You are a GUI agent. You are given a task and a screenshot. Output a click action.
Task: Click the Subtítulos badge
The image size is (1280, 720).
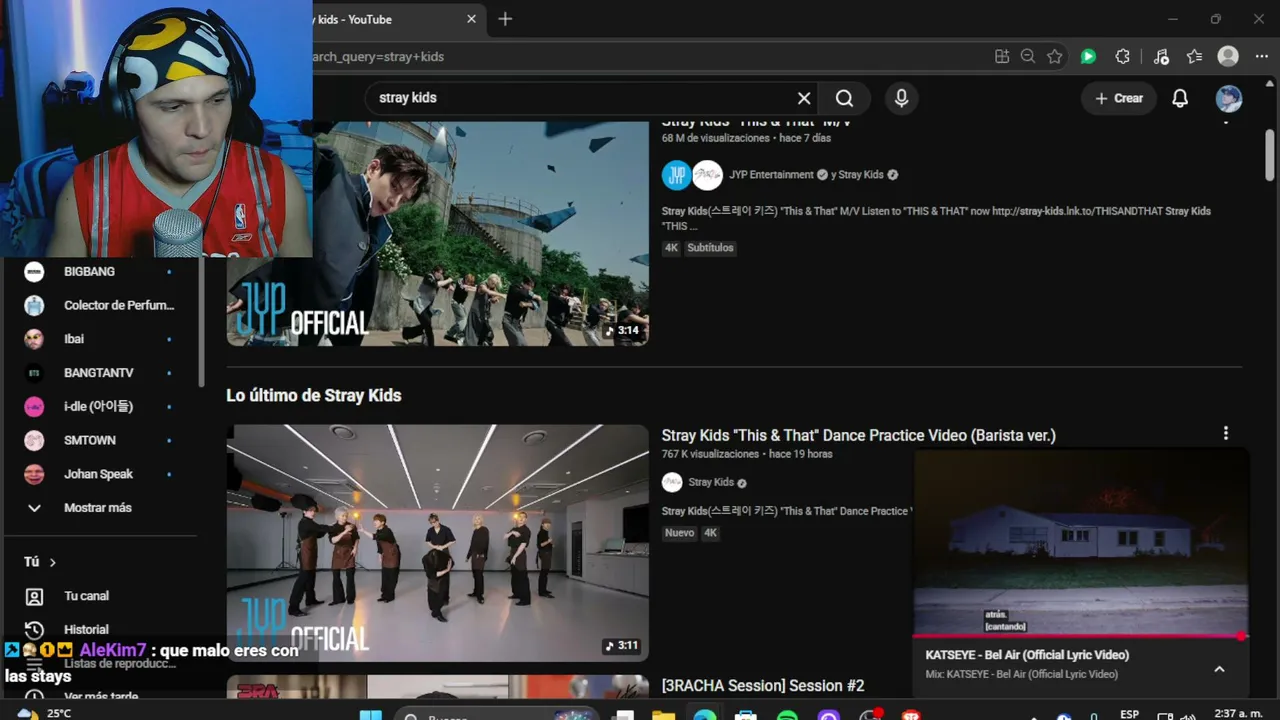pos(710,248)
